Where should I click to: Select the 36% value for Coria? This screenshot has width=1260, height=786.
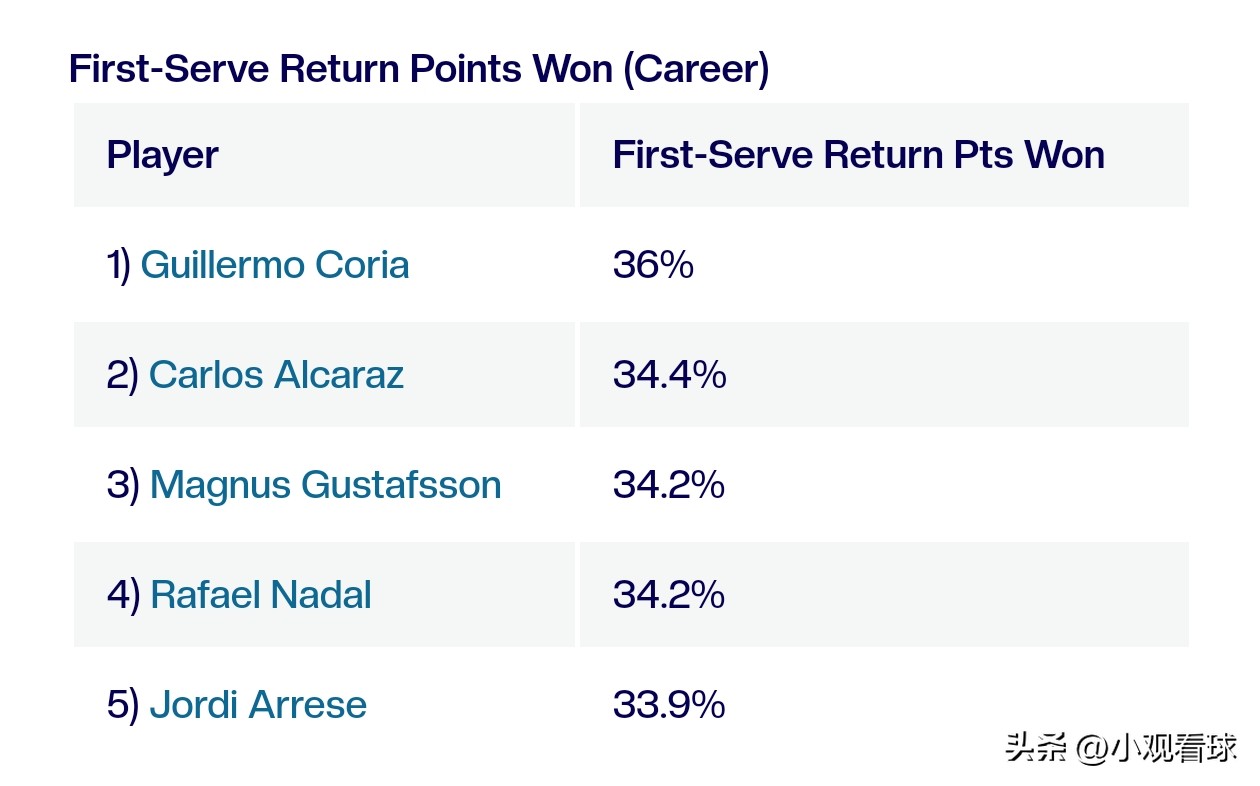coord(653,265)
